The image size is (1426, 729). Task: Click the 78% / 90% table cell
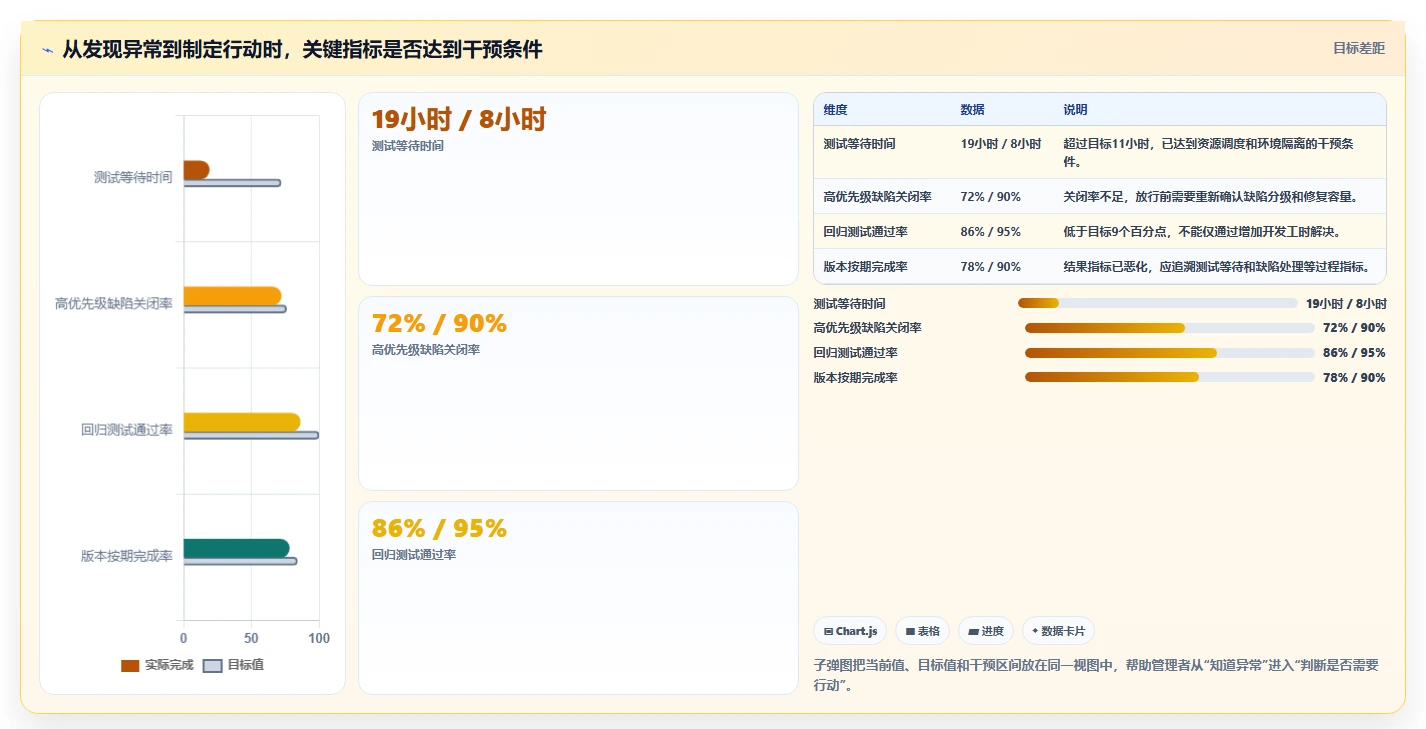[x=990, y=267]
